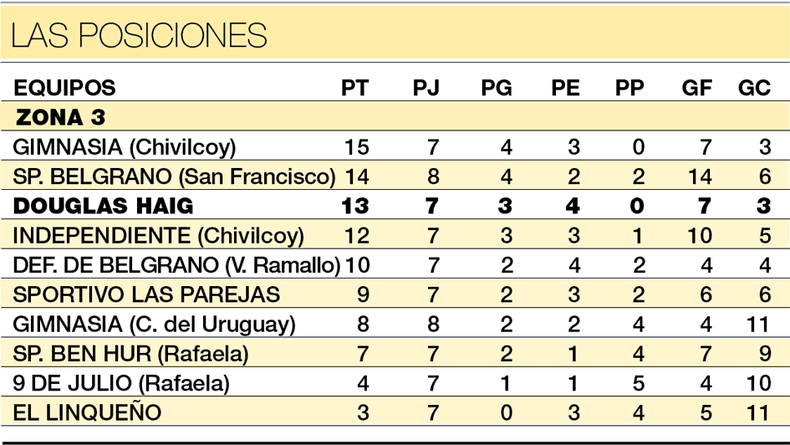Click the GIMNASIA (Chivilcoy) team row
The image size is (790, 445).
[395, 147]
